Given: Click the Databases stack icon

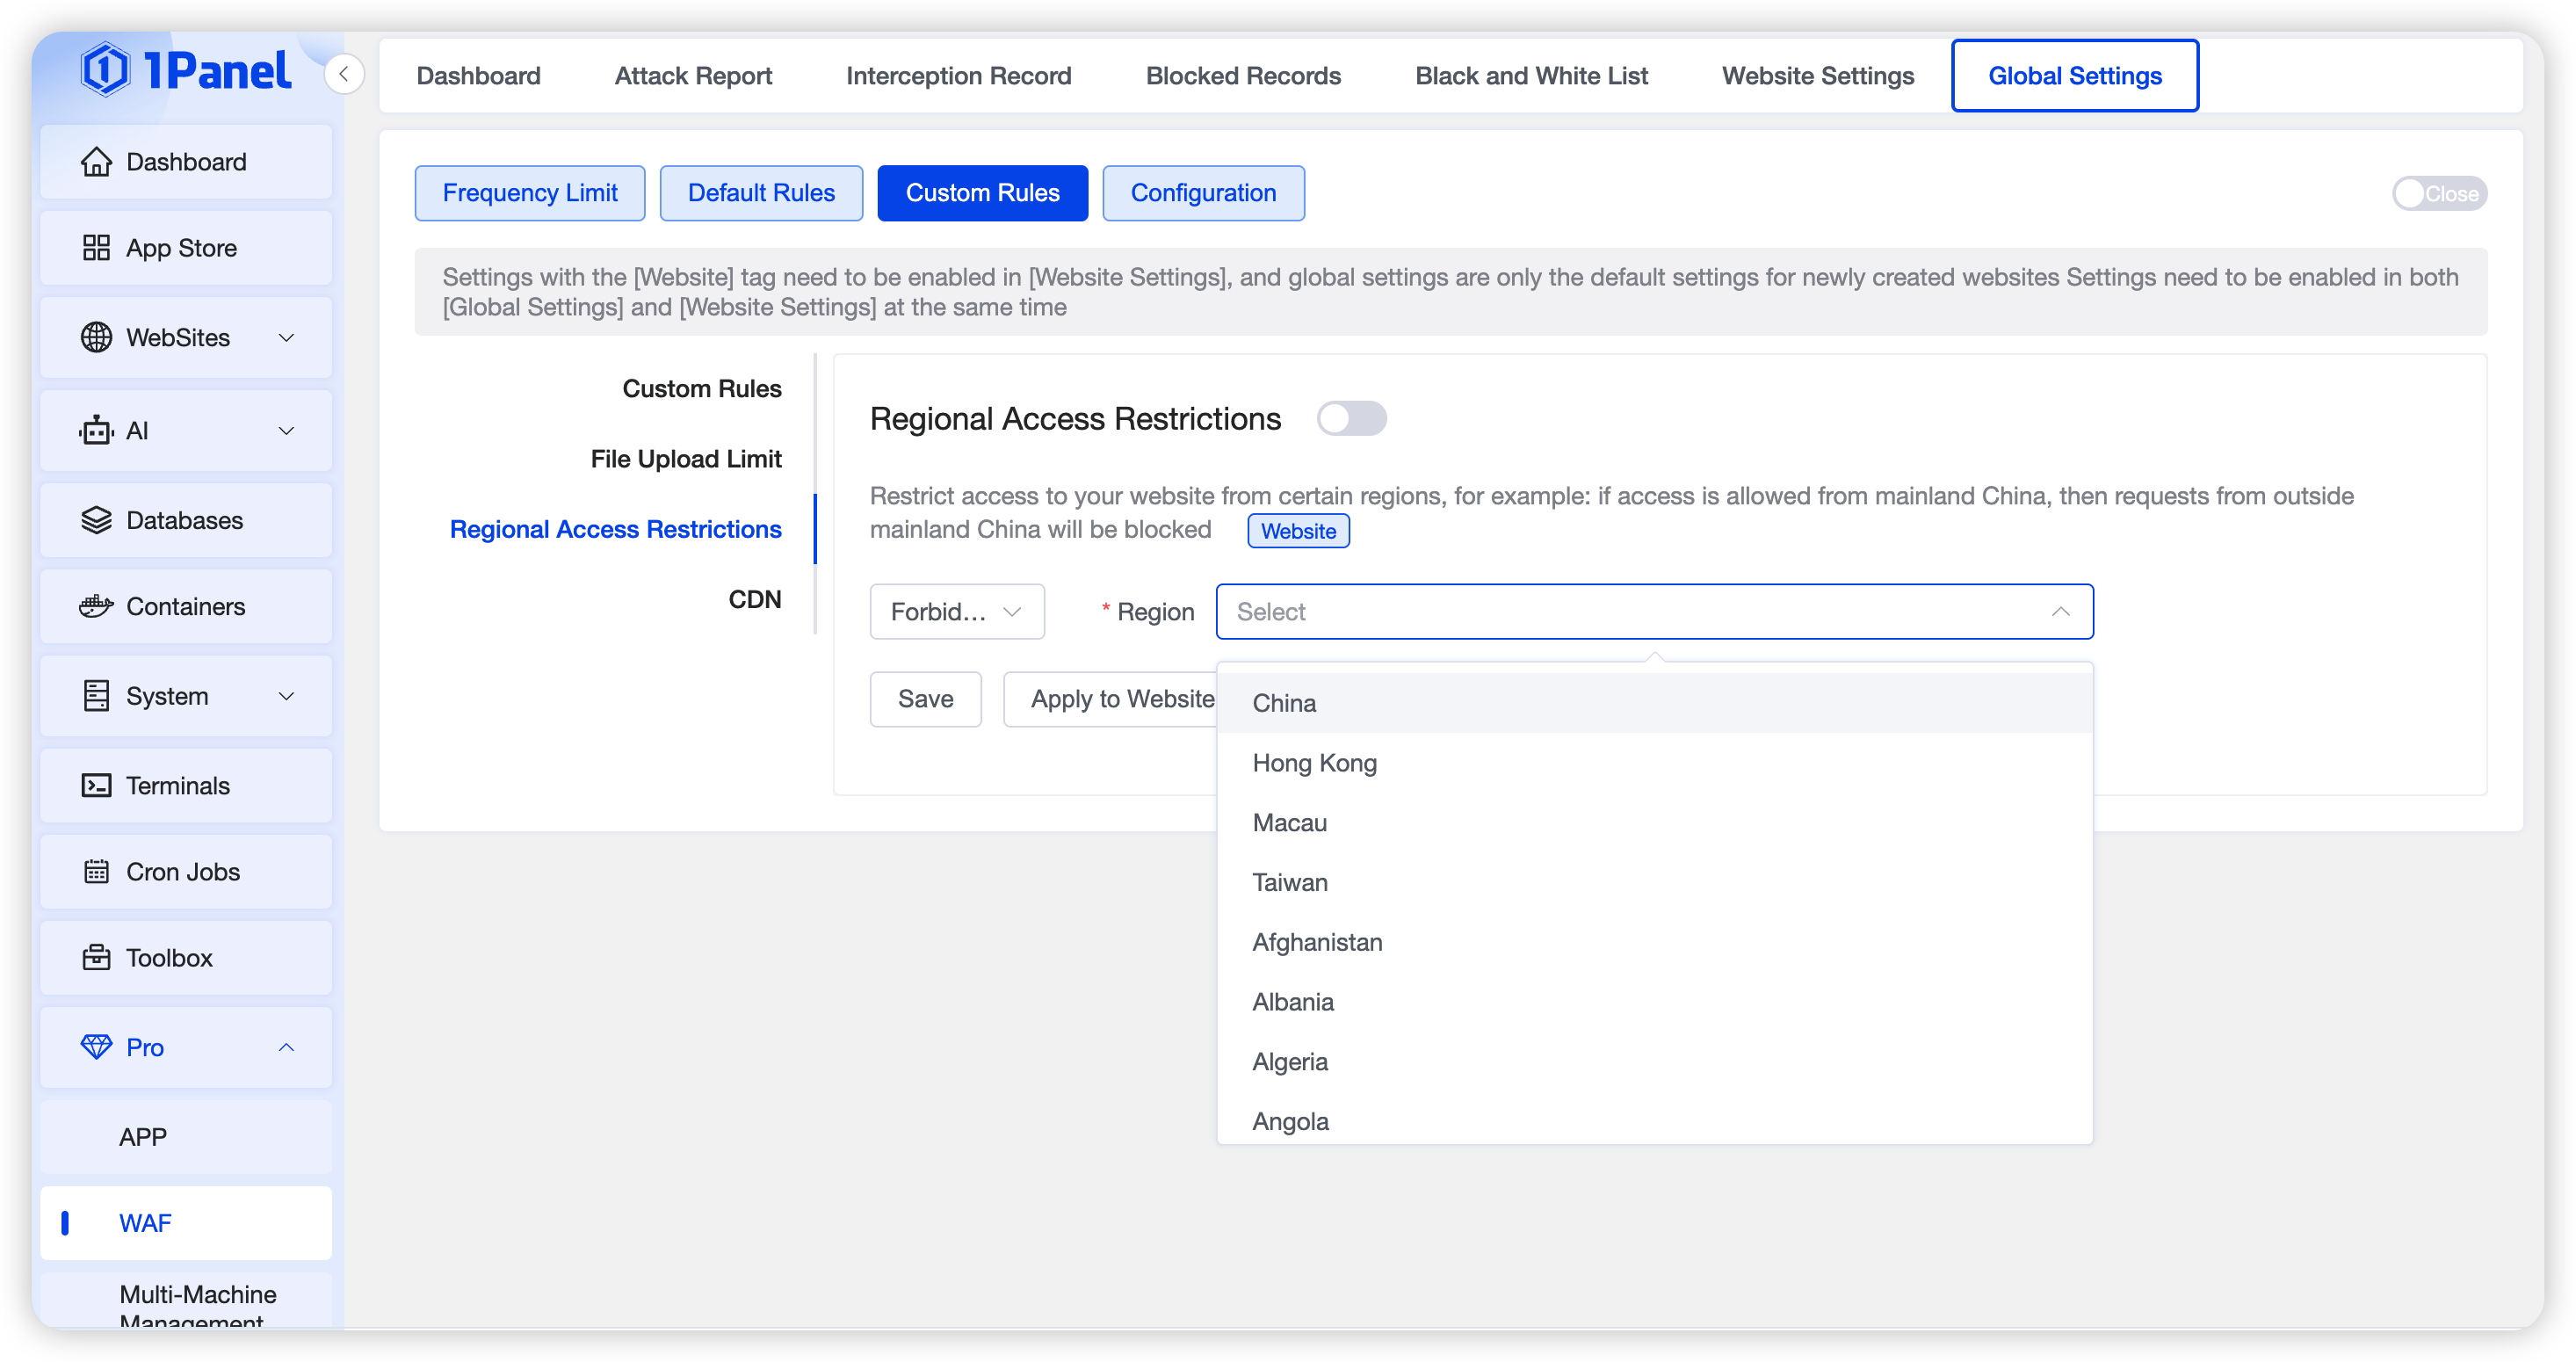Looking at the screenshot, I should (x=96, y=520).
